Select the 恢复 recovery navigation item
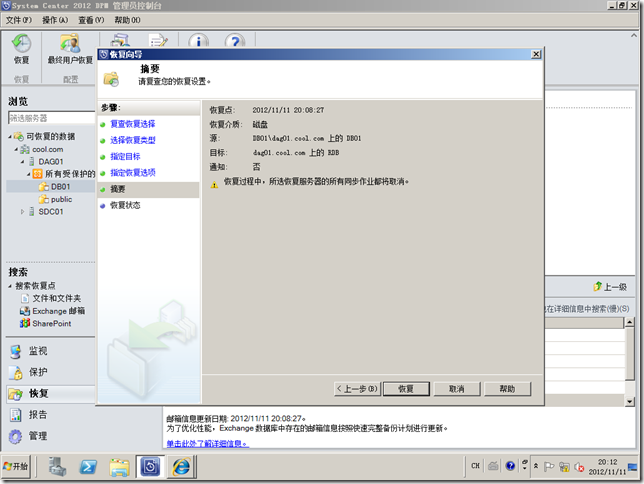Viewport: 644px width, 484px height. 50,394
